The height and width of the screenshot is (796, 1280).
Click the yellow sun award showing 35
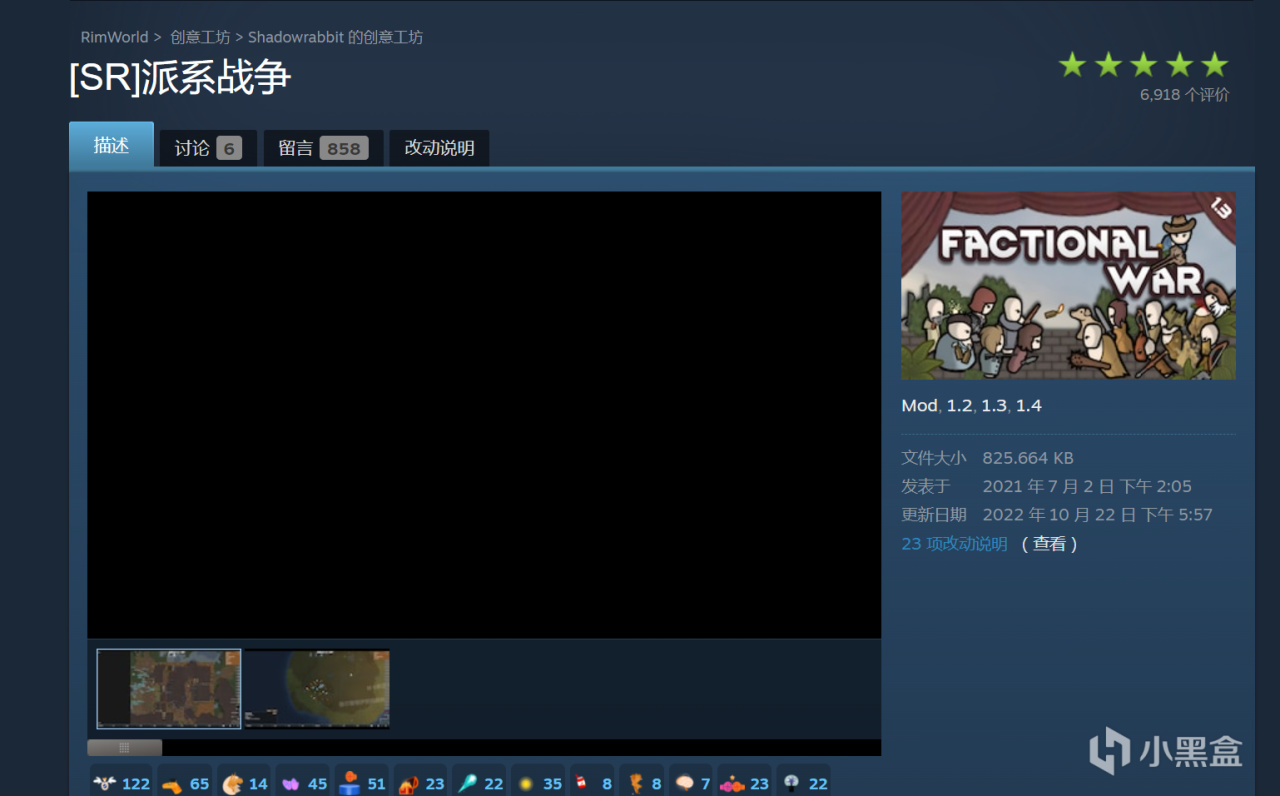click(x=526, y=783)
